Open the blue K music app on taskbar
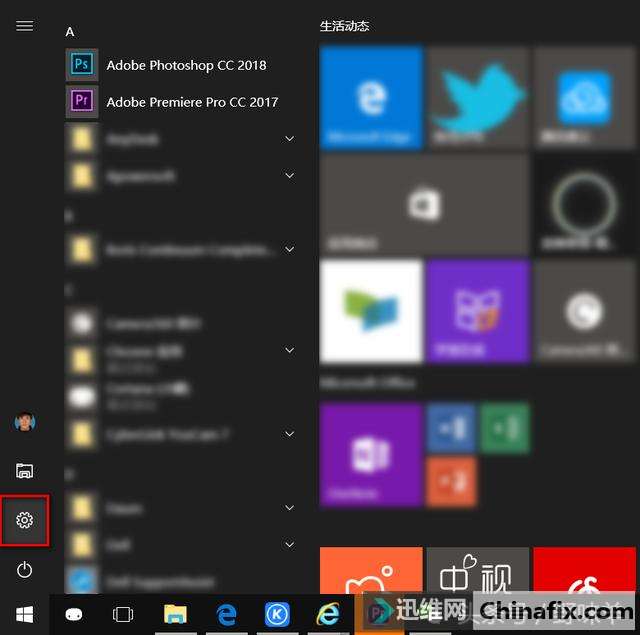 tap(277, 614)
